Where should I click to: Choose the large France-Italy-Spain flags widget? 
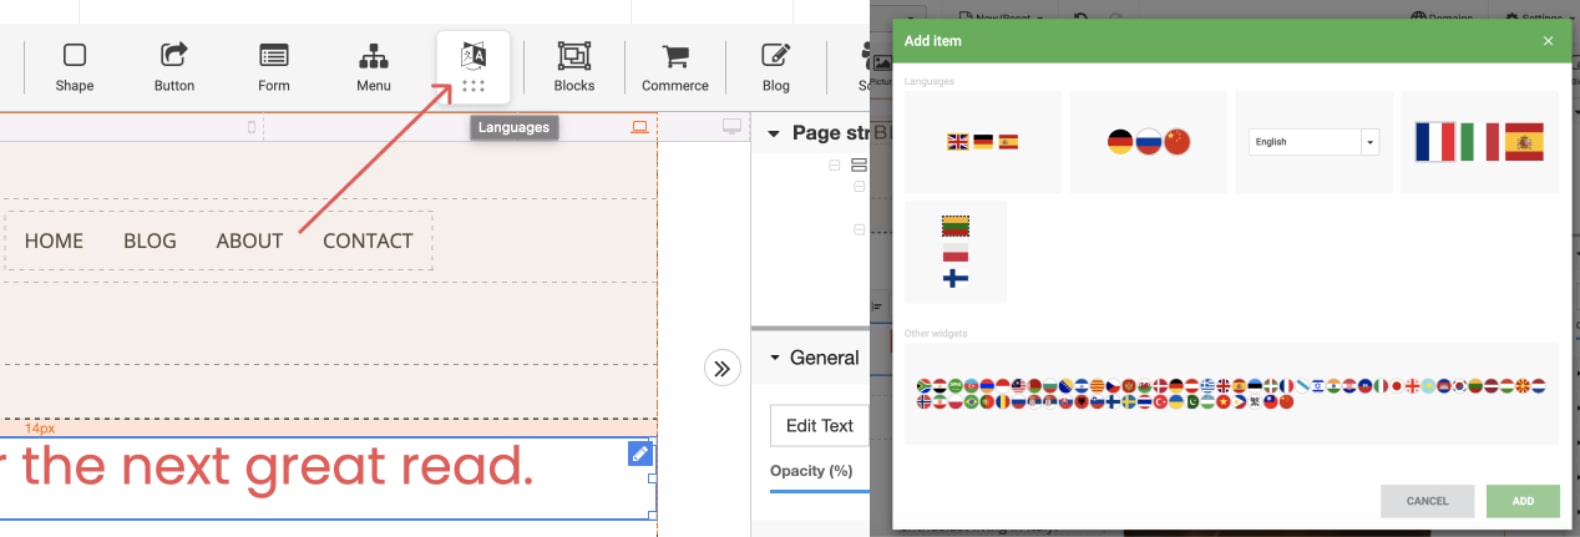click(x=1479, y=142)
